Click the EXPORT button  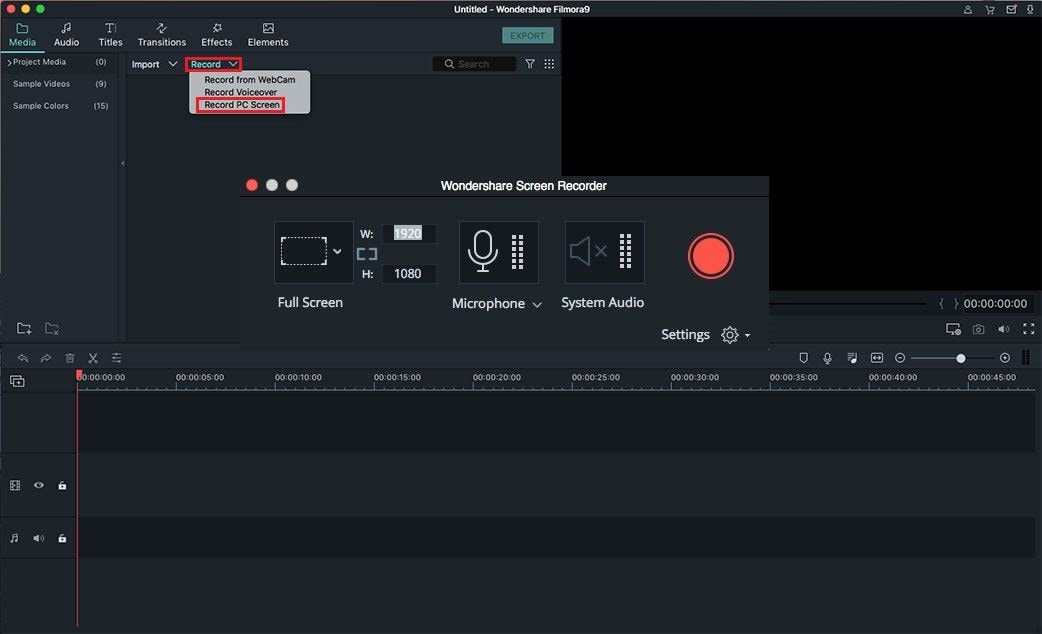528,36
